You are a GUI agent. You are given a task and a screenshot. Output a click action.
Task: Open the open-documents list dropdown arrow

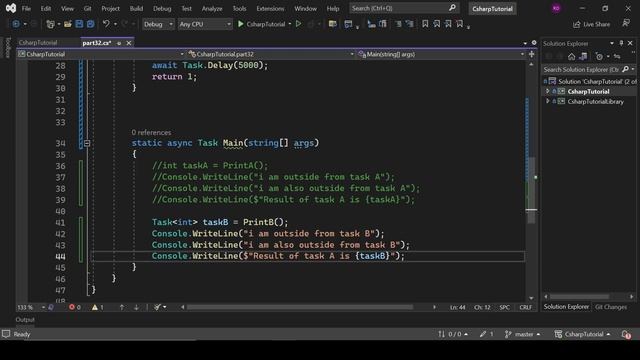(x=525, y=43)
